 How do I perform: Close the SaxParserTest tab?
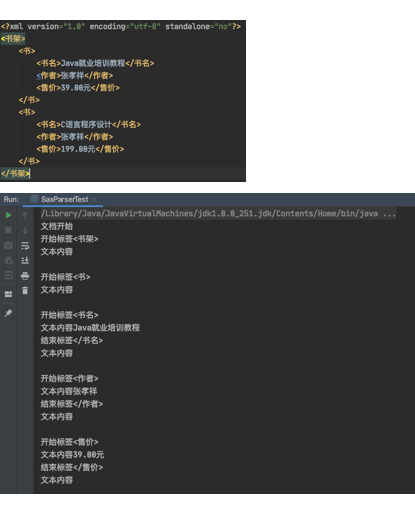pos(94,199)
